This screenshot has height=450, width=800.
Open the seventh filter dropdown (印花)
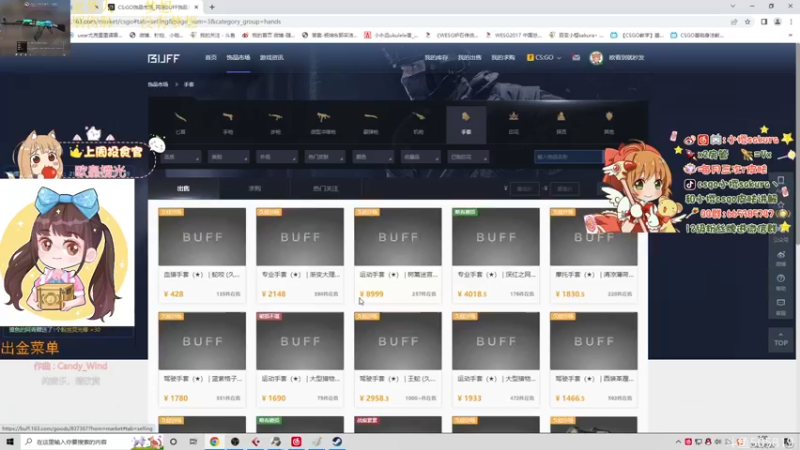(x=468, y=157)
